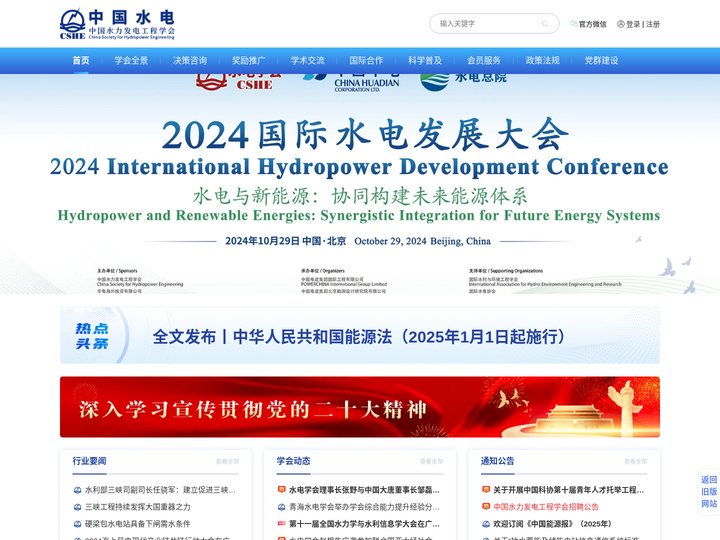Click the 通知公告 section title
Screen dimensions: 720x540
497,461
